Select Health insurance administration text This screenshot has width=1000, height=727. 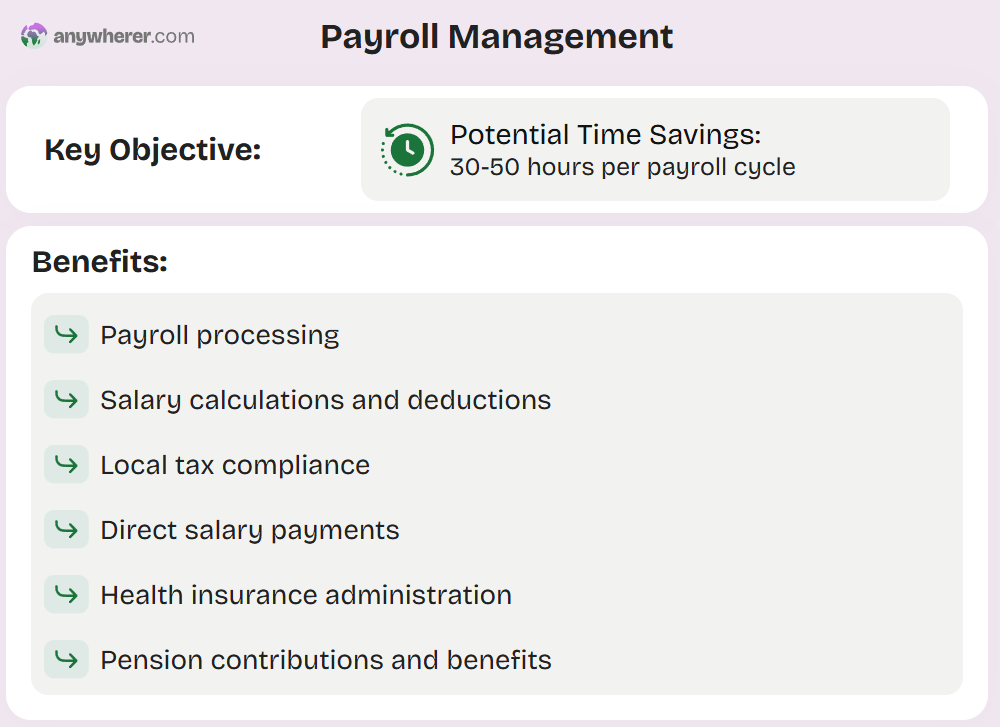306,595
